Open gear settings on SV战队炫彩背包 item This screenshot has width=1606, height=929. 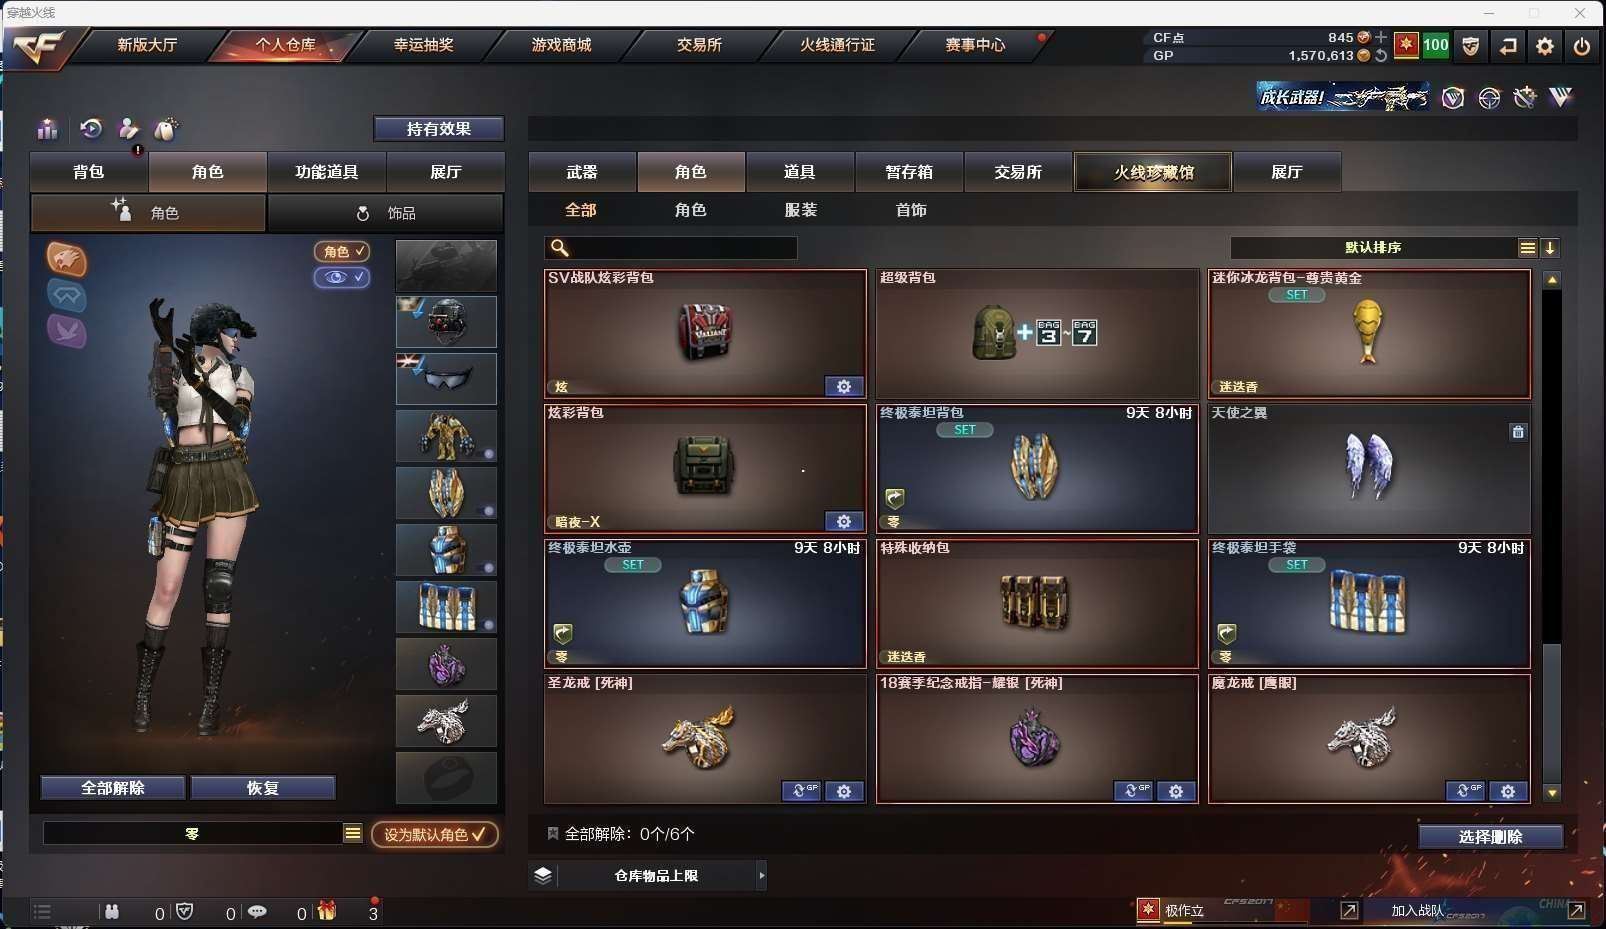tap(844, 386)
